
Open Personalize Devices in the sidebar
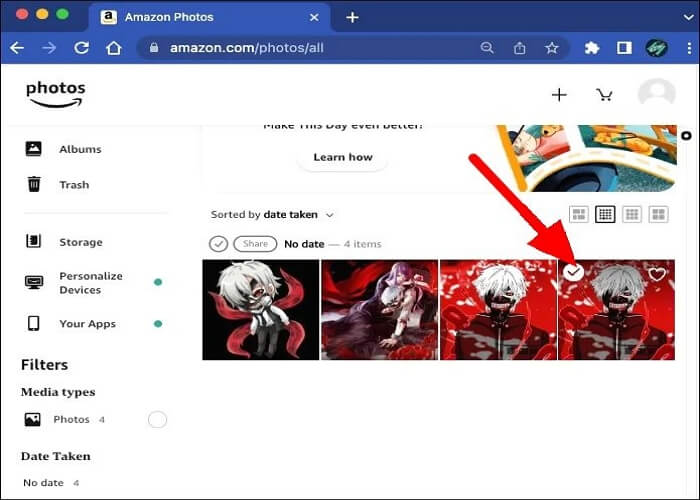point(91,283)
